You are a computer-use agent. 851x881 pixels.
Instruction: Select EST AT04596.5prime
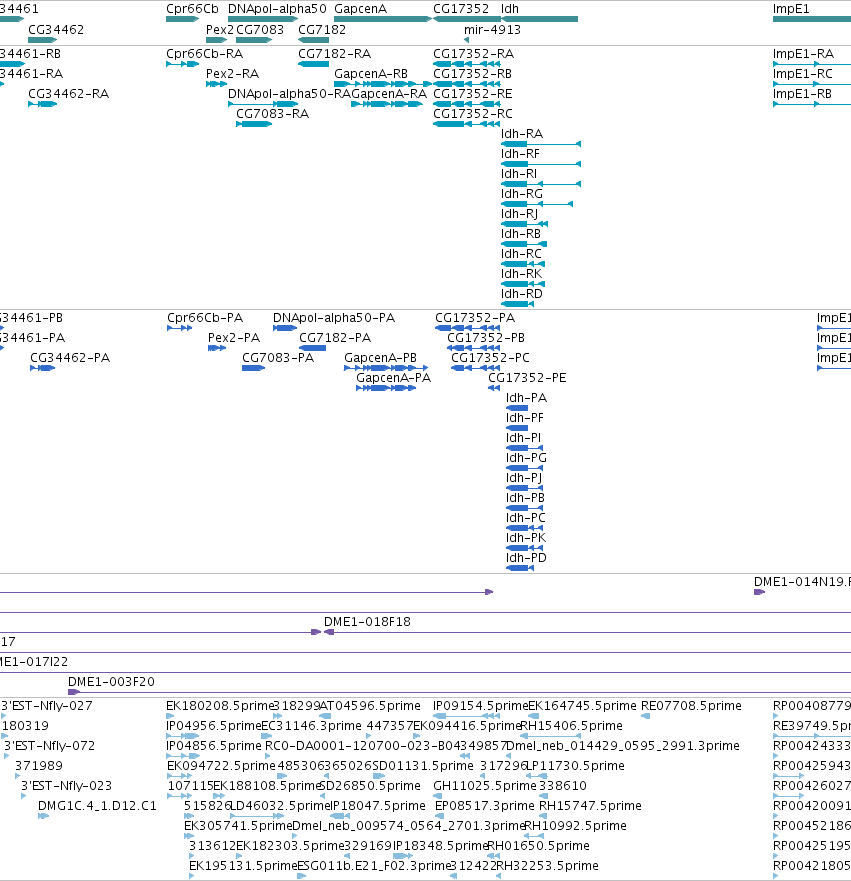point(370,706)
